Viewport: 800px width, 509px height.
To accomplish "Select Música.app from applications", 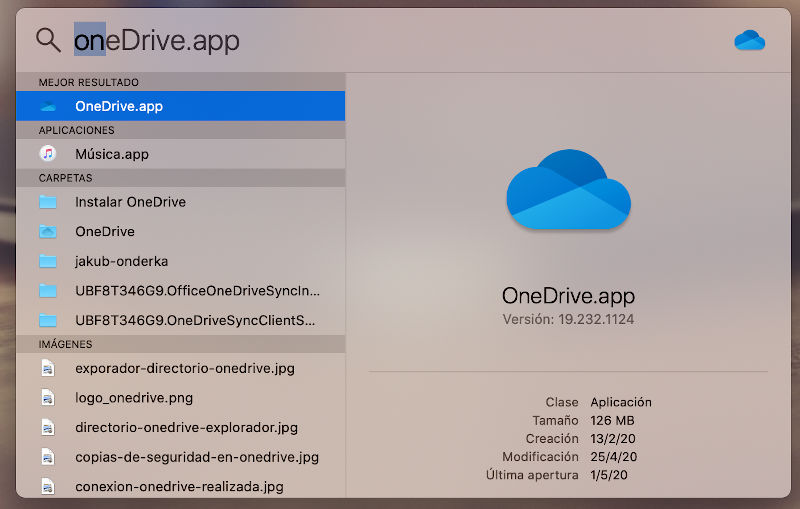I will tap(181, 154).
